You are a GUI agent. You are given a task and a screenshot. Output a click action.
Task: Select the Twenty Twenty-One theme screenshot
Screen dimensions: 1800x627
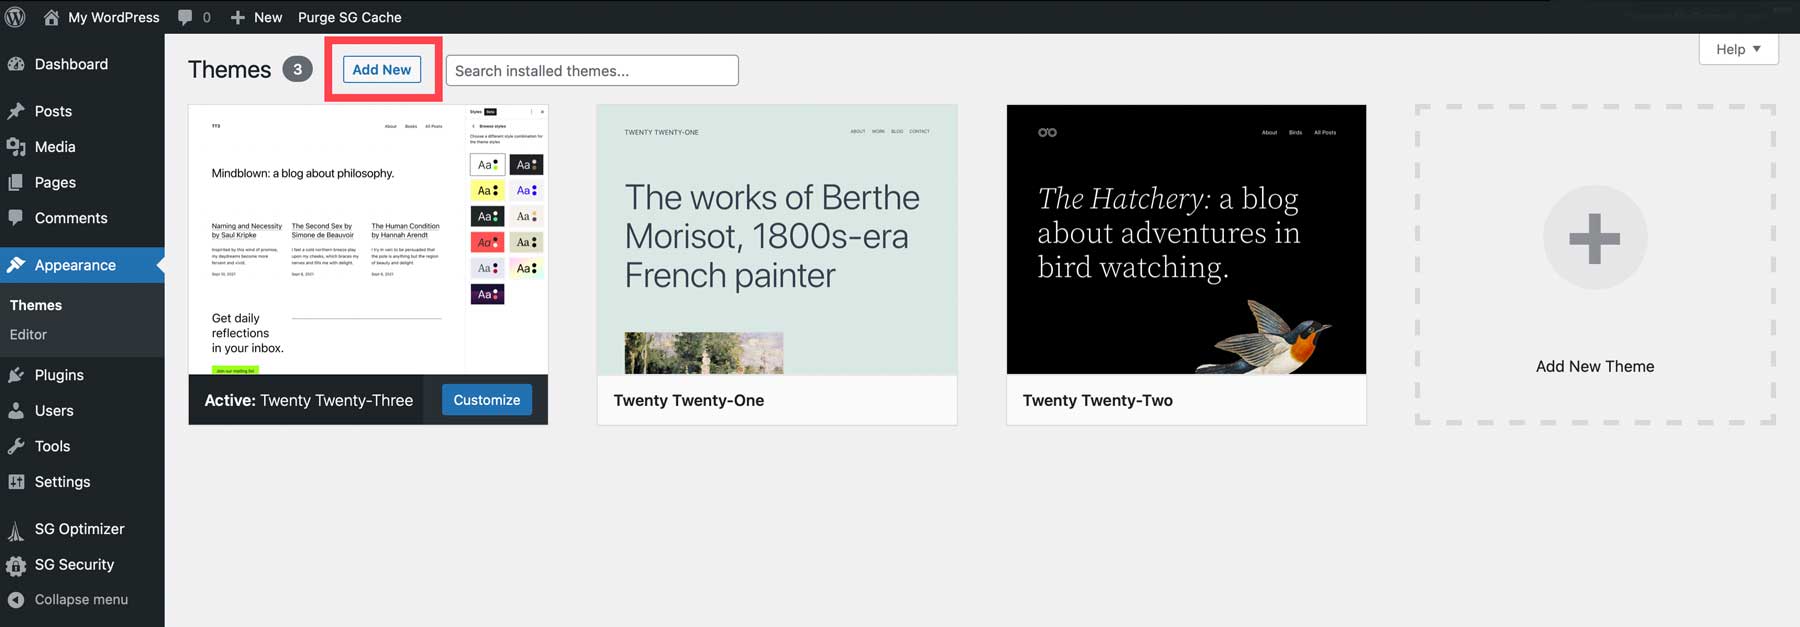tap(777, 239)
